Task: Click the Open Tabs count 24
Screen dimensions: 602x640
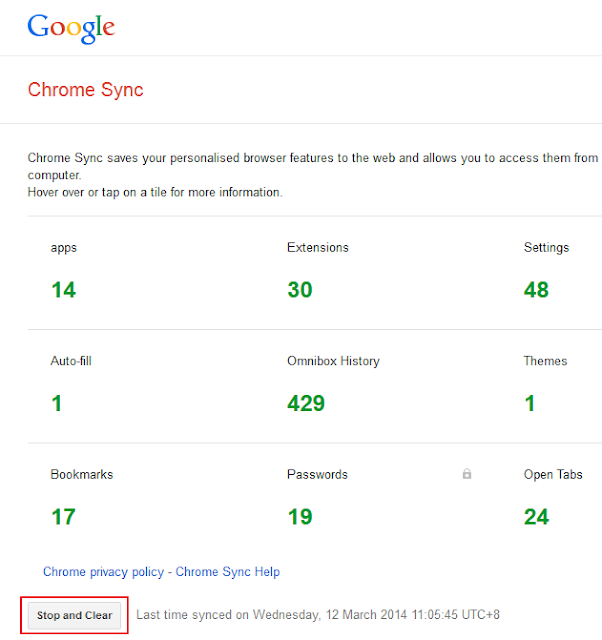Action: coord(536,517)
